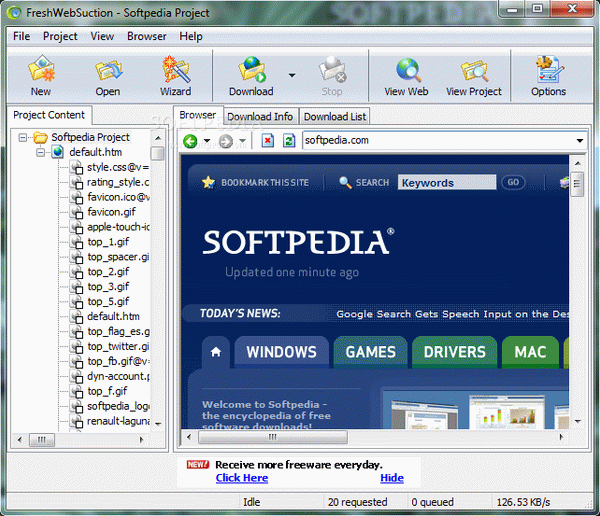Click the browser horizontal scrollbar thumb
Screen dimensions: 600x516
pyautogui.click(x=273, y=437)
